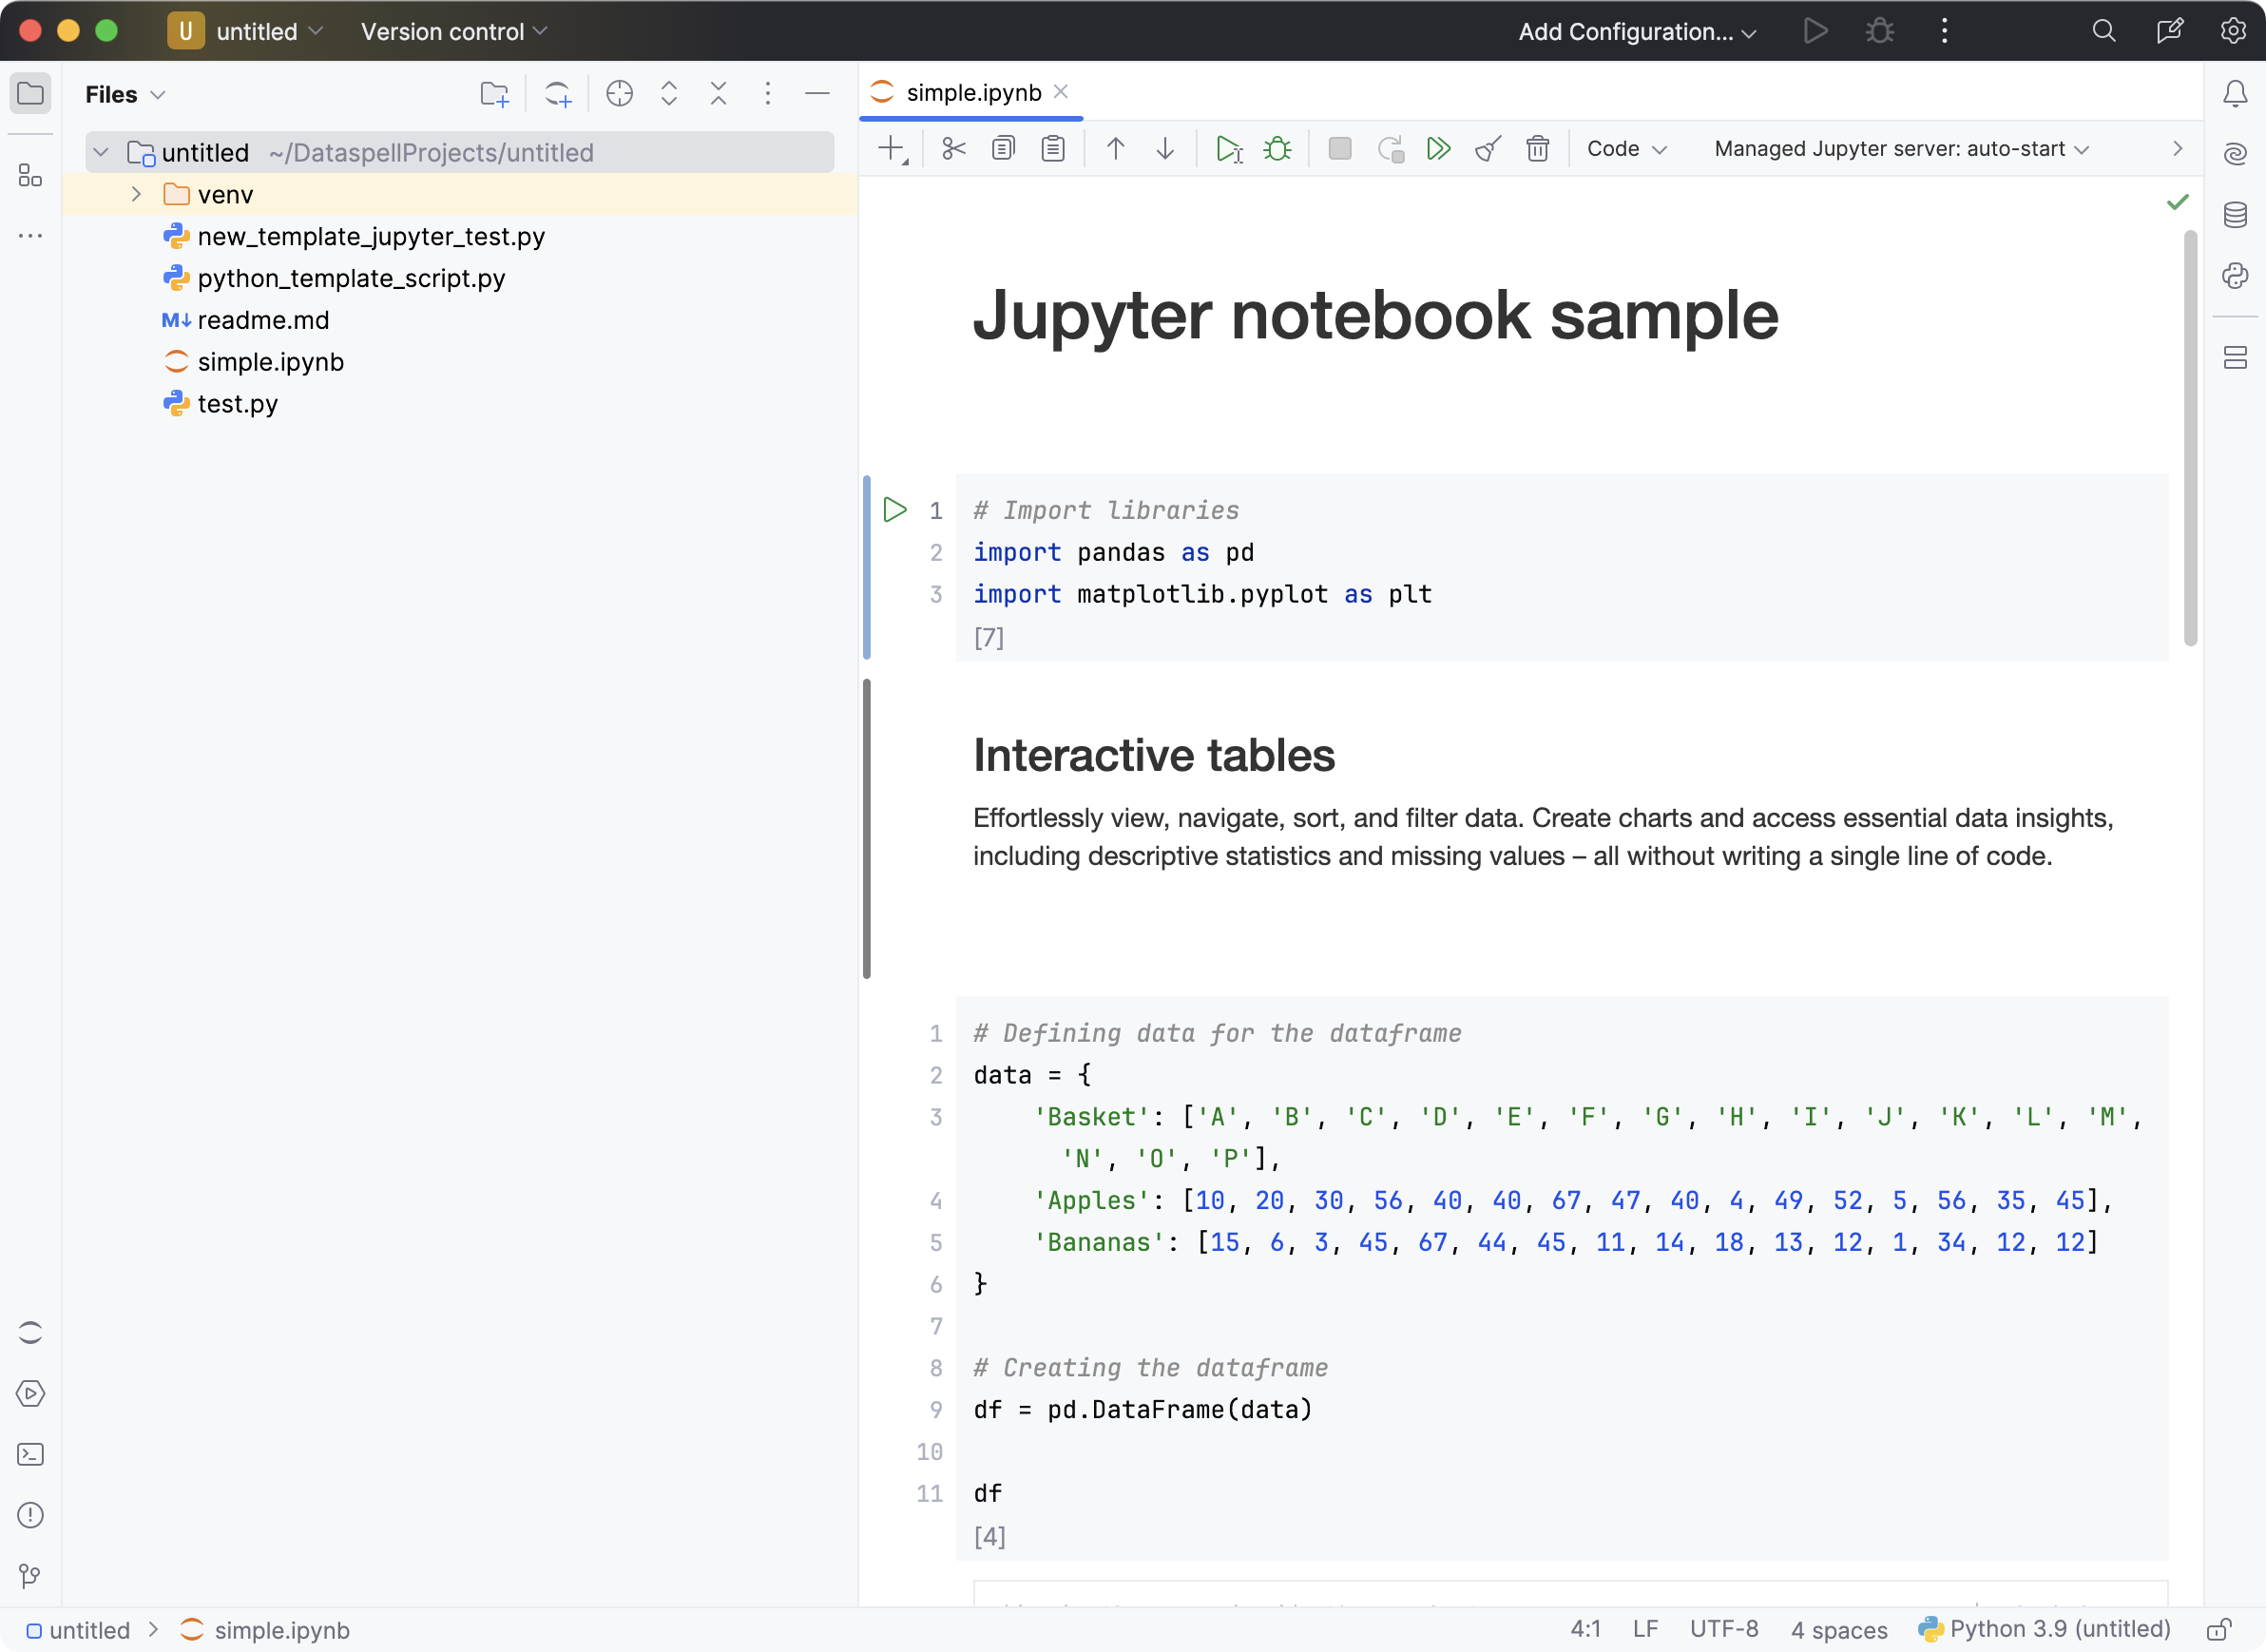Viewport: 2266px width, 1652px height.
Task: Delete cell with trash icon
Action: [x=1537, y=149]
